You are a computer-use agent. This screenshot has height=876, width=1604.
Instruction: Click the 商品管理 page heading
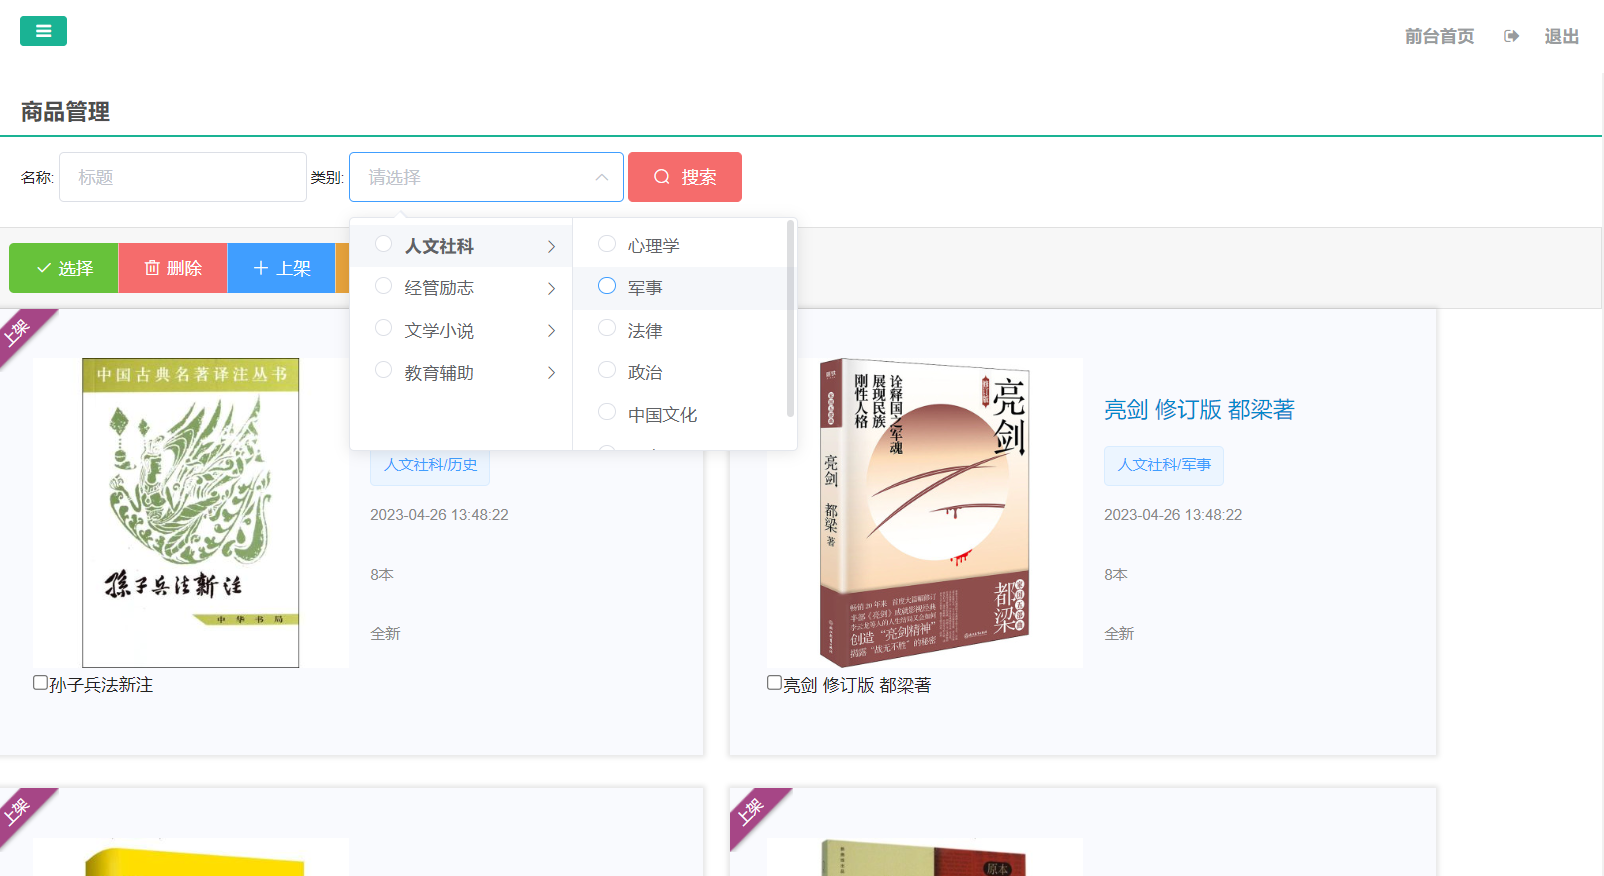(x=65, y=112)
